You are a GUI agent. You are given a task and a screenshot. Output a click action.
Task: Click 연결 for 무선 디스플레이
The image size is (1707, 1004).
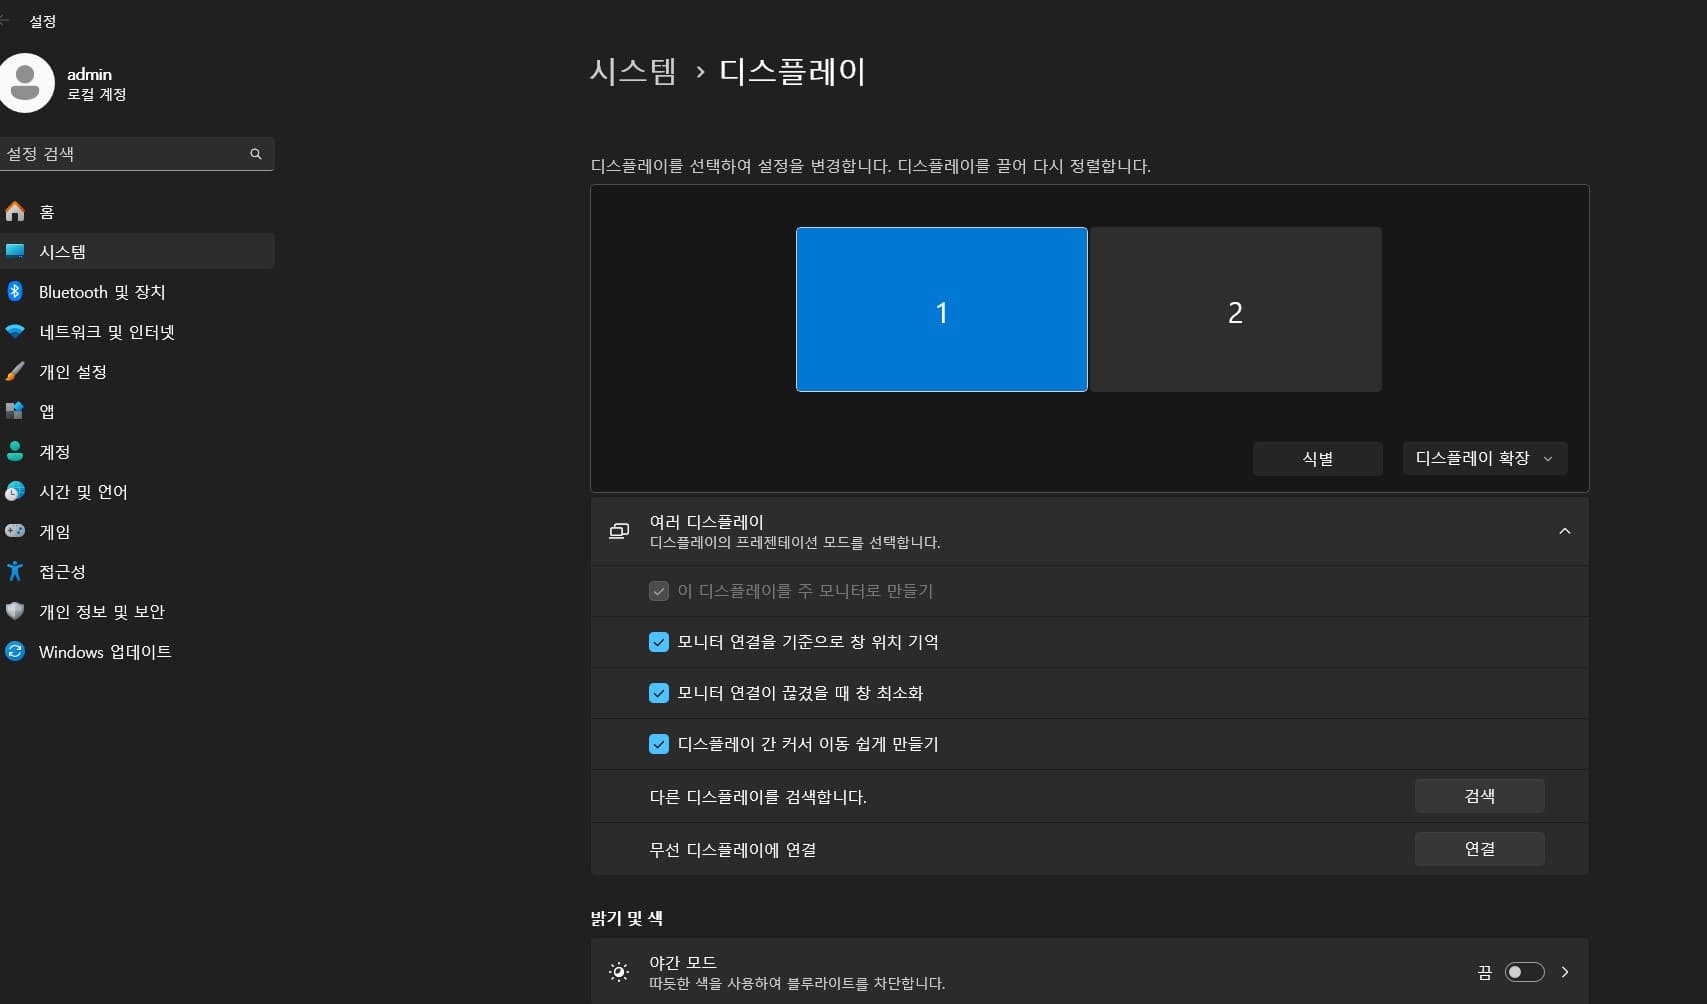click(1479, 849)
